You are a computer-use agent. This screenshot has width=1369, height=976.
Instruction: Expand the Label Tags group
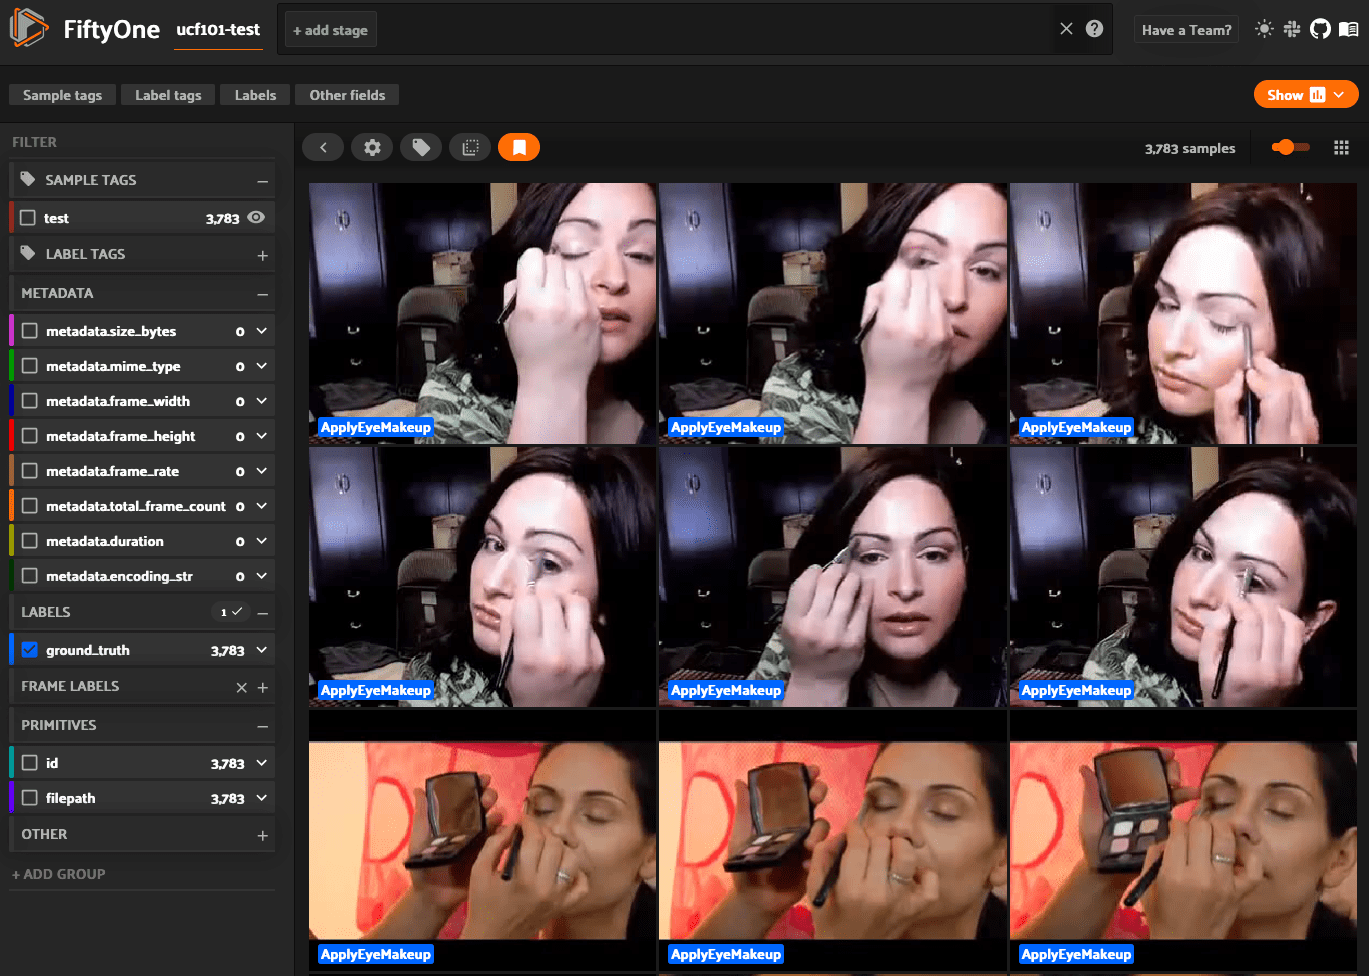point(263,255)
